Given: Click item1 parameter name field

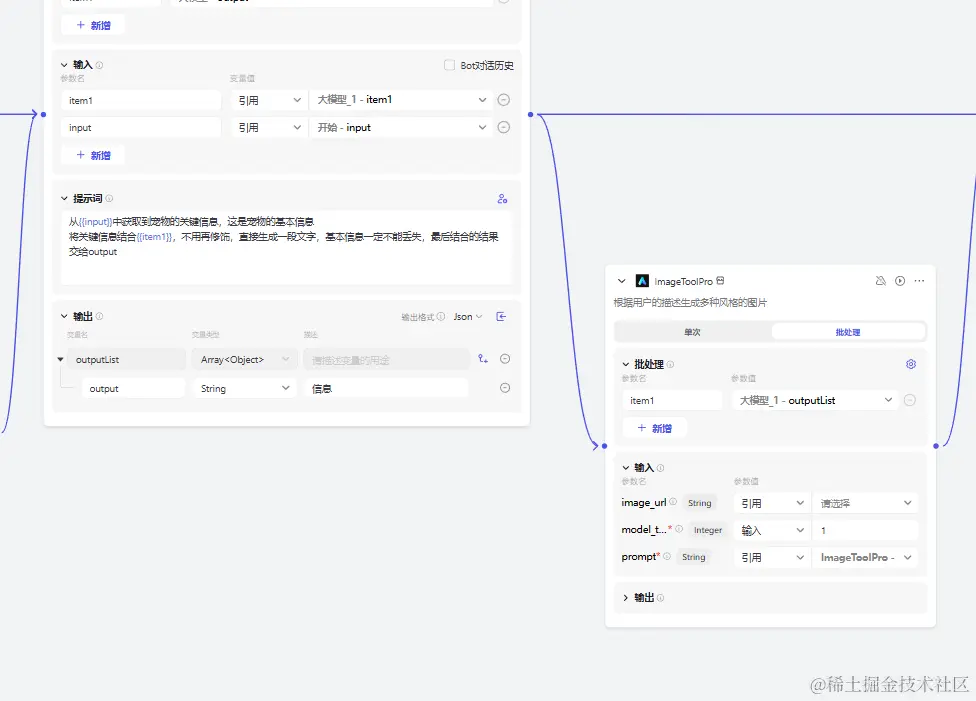Looking at the screenshot, I should pyautogui.click(x=141, y=100).
